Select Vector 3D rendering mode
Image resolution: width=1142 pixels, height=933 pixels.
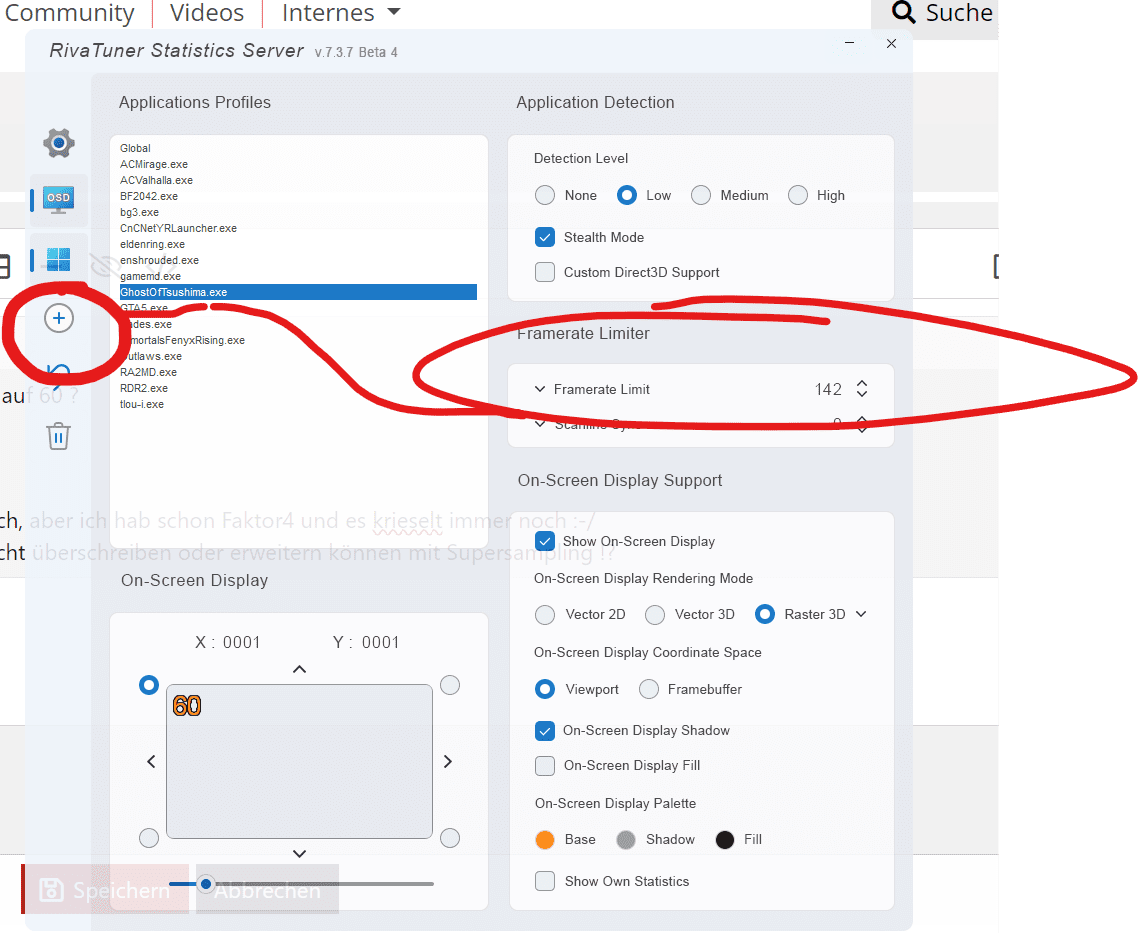point(655,615)
